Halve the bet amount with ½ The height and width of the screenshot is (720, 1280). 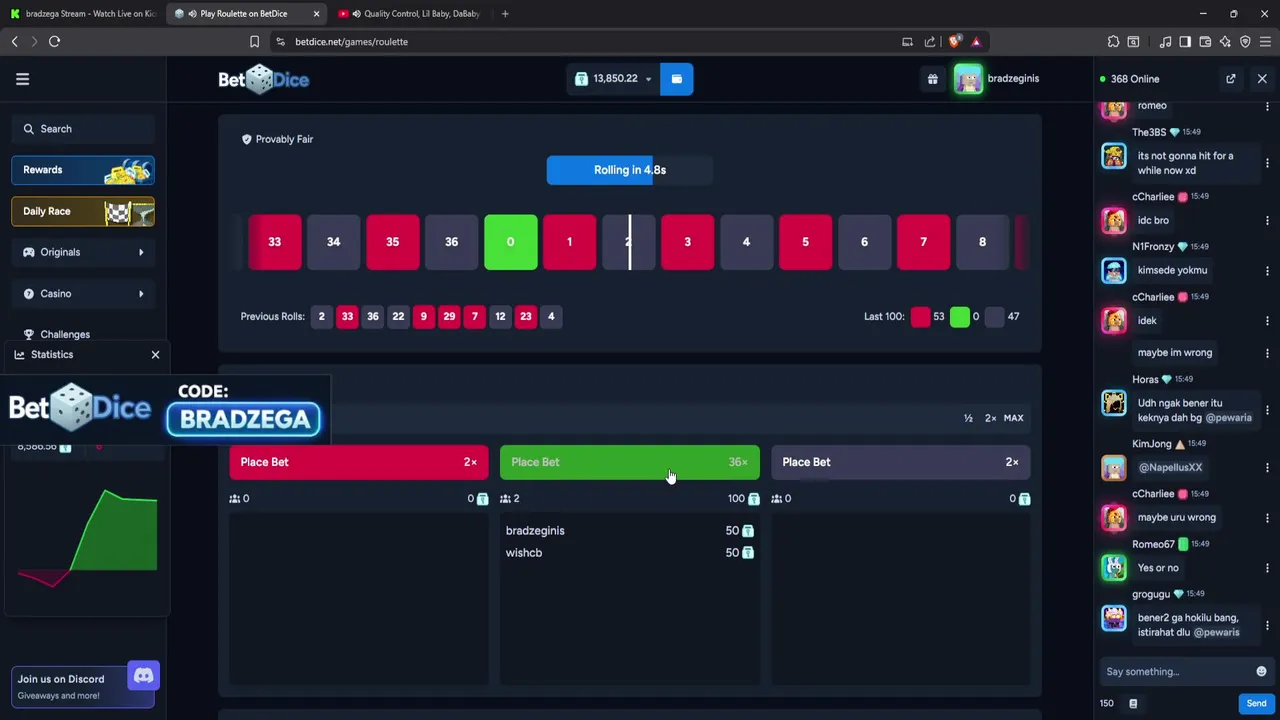(x=968, y=418)
